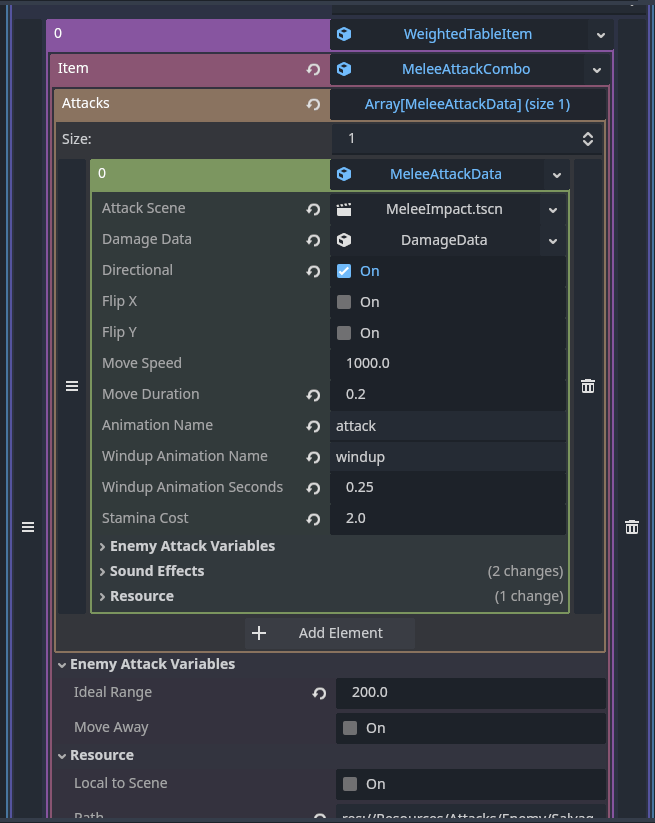Click reorder handle for the WeightedTableItem entry
Viewport: 655px width, 823px height.
coord(28,527)
